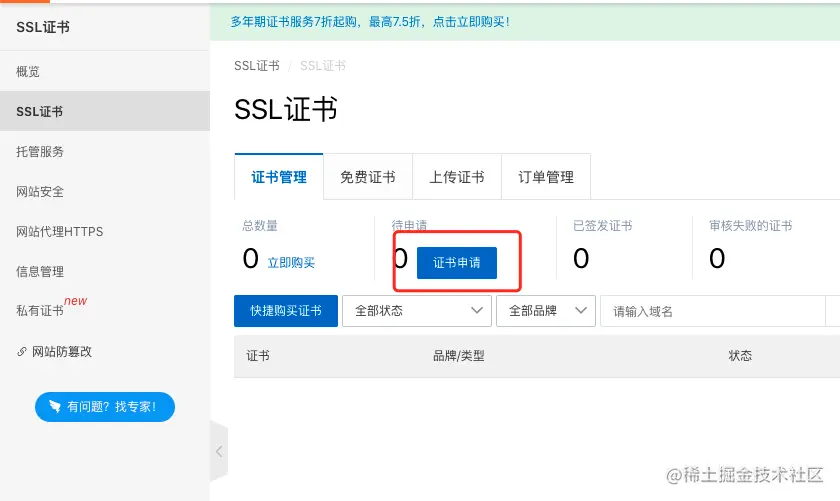Click the 证书申请 button
The width and height of the screenshot is (840, 501).
coord(457,263)
